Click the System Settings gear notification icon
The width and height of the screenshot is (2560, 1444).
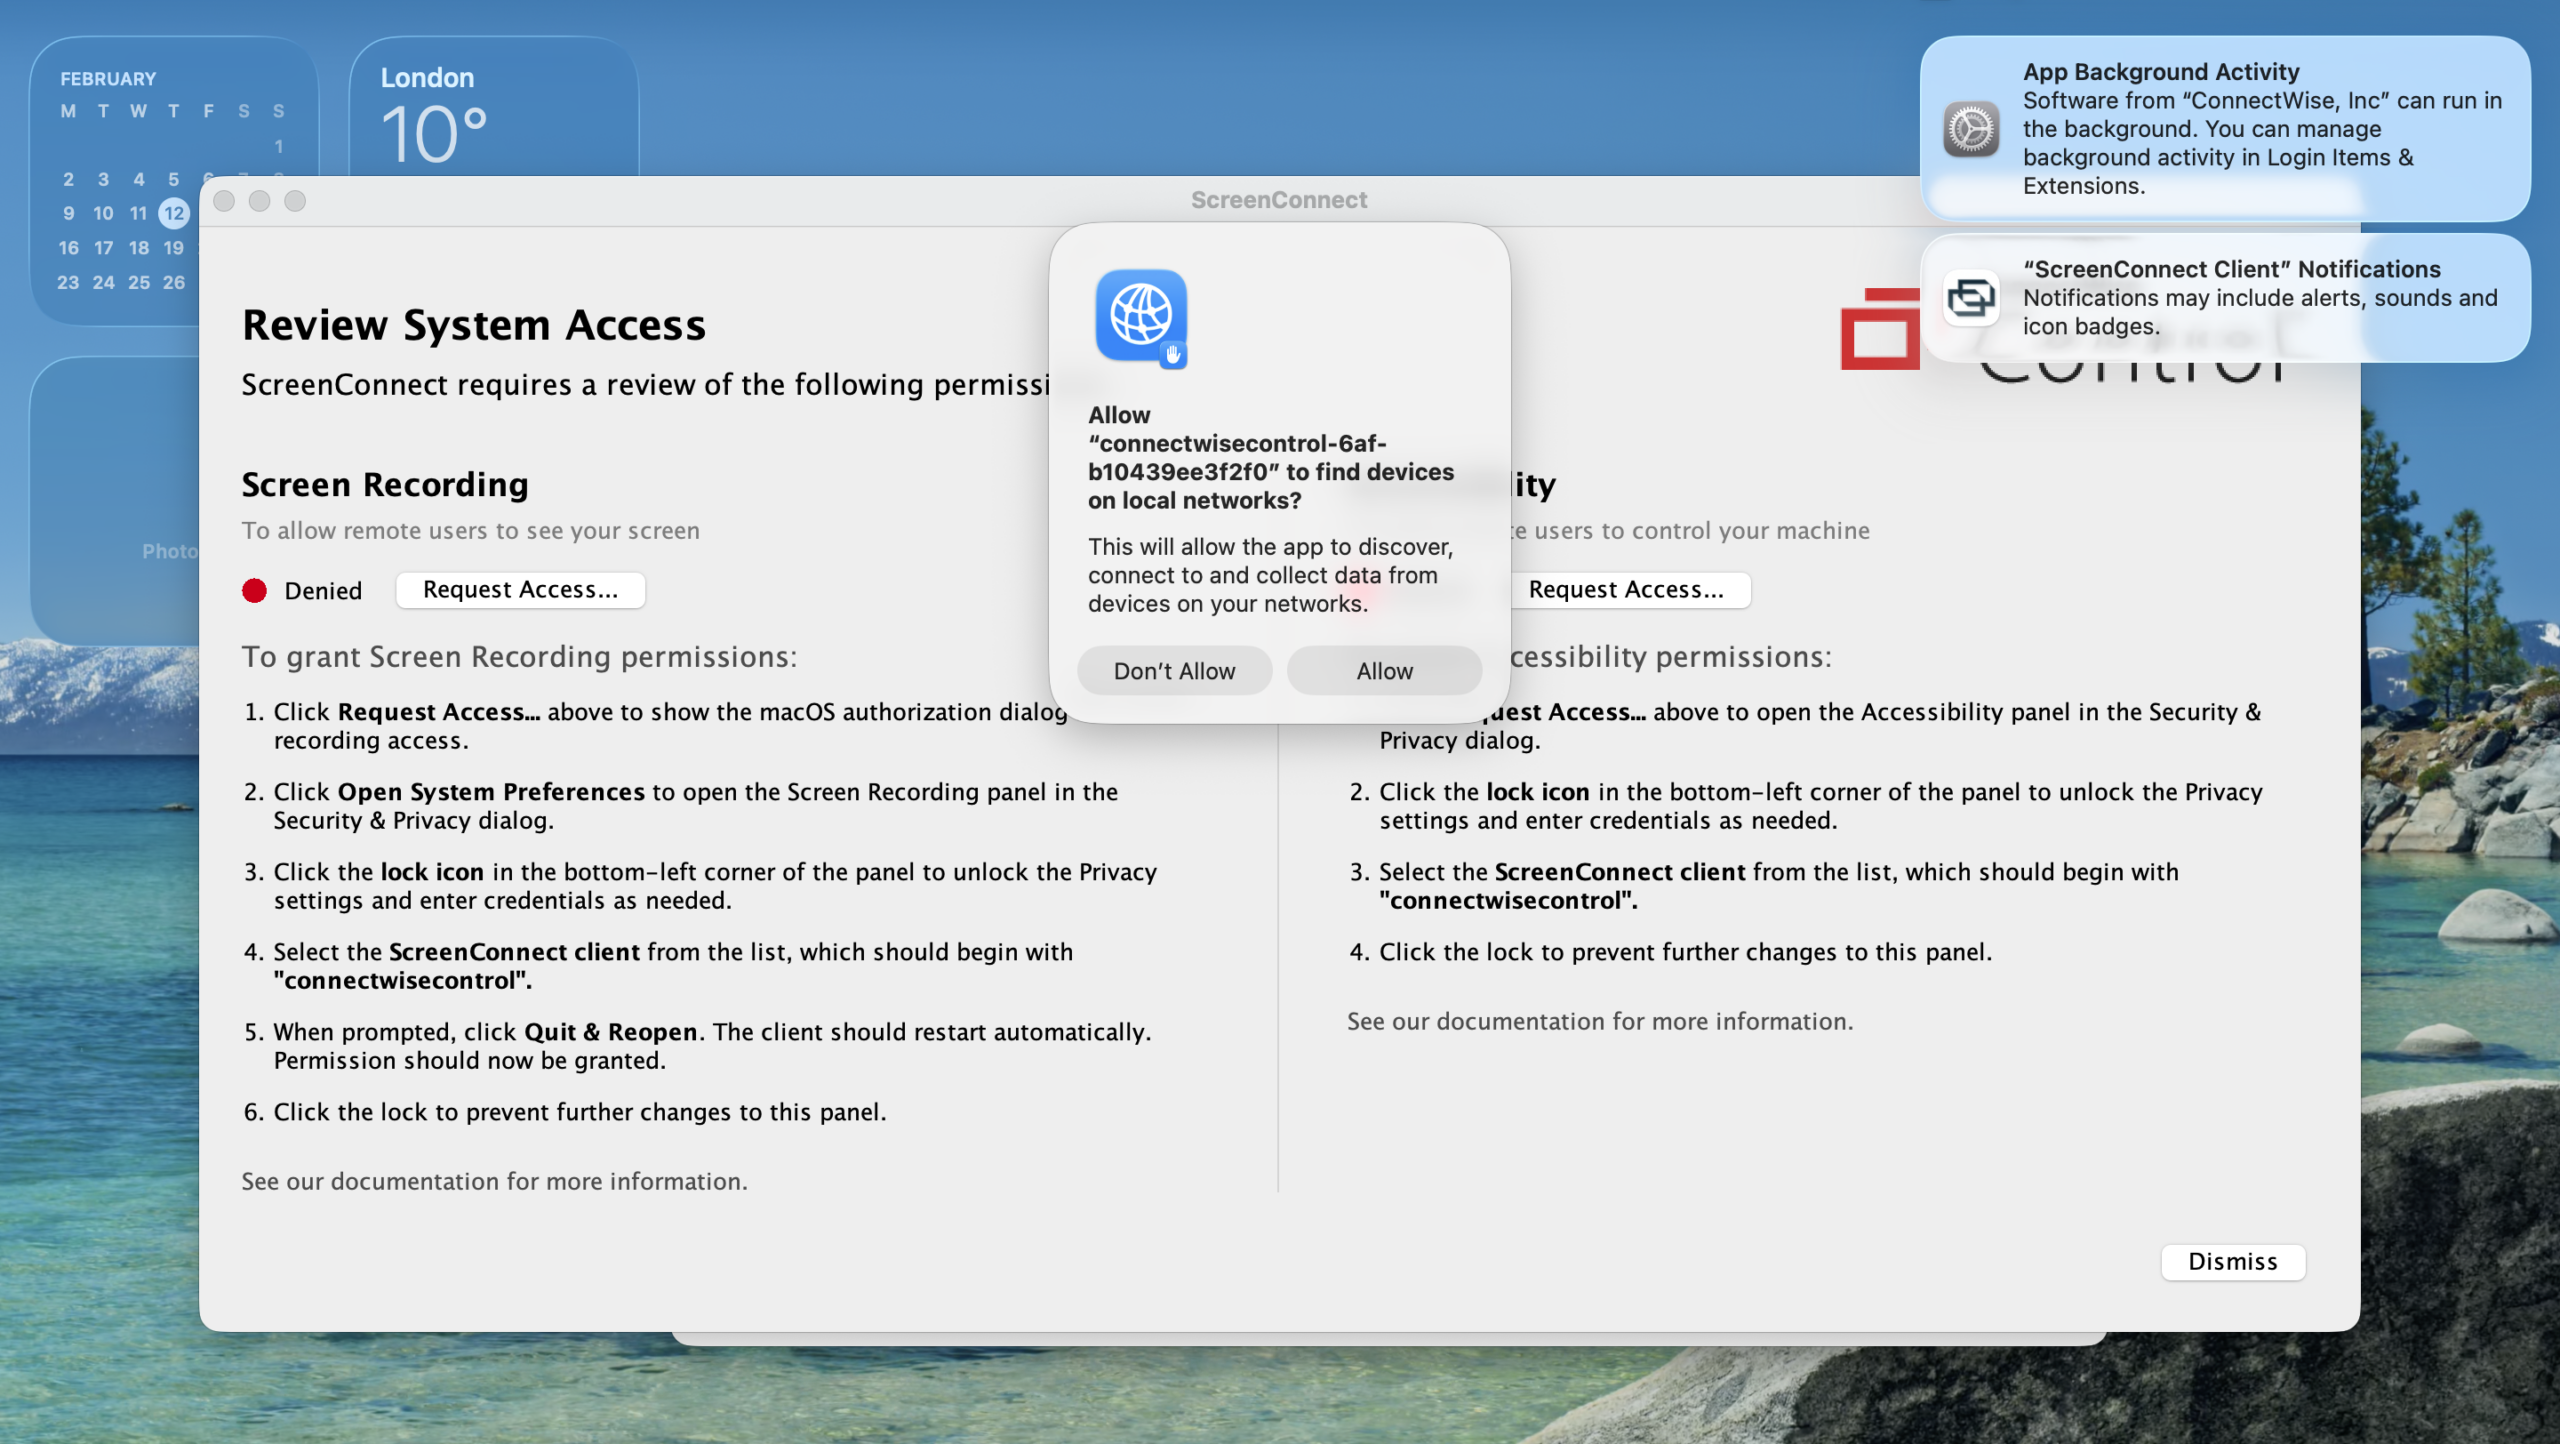1971,129
